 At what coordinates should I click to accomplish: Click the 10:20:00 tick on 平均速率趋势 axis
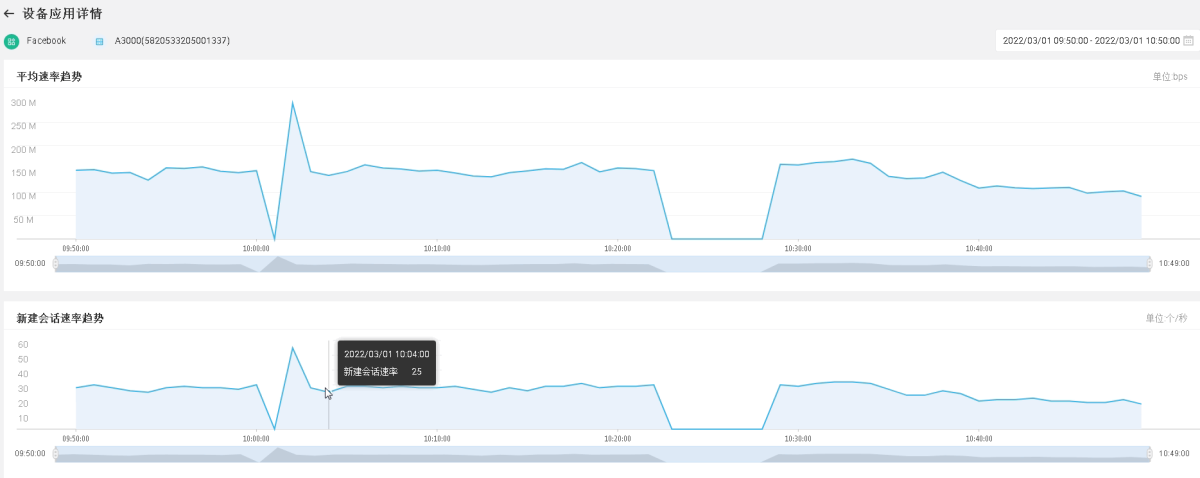tap(618, 247)
